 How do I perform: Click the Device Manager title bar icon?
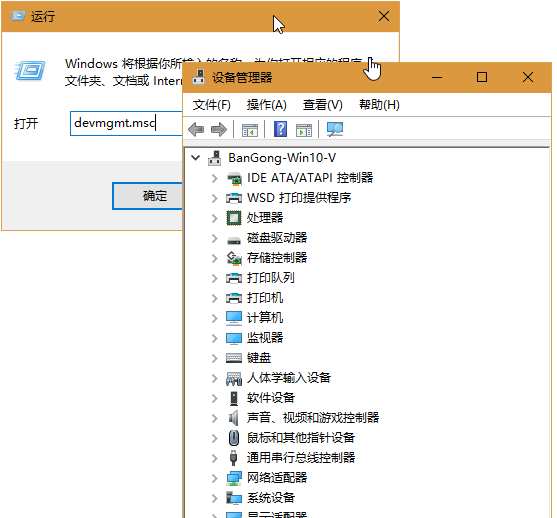pos(198,77)
